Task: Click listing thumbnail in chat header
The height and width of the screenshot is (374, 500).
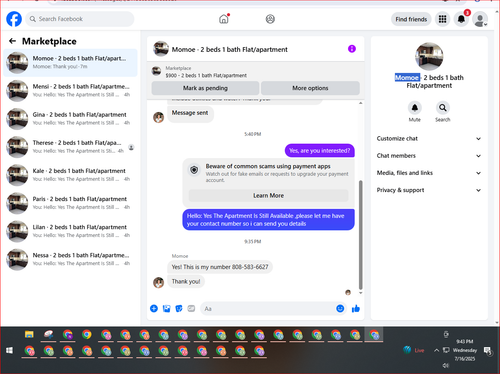Action: click(x=161, y=49)
